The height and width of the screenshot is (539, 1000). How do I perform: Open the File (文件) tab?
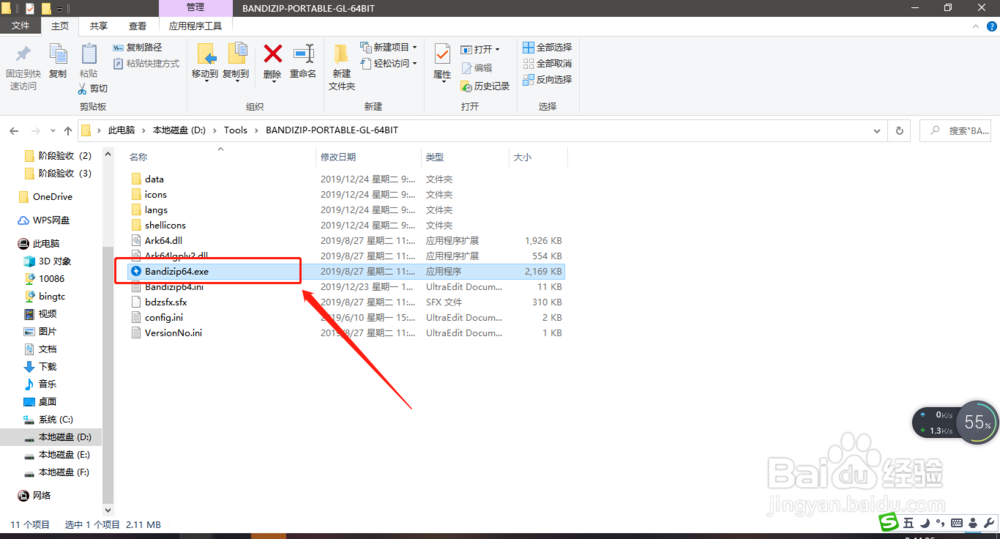(x=20, y=26)
